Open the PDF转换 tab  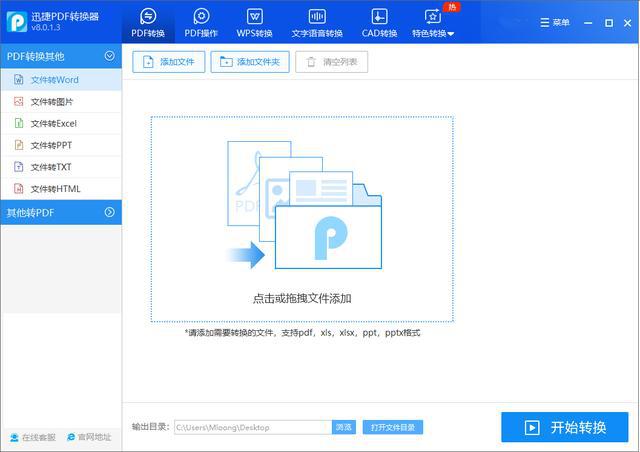(148, 22)
